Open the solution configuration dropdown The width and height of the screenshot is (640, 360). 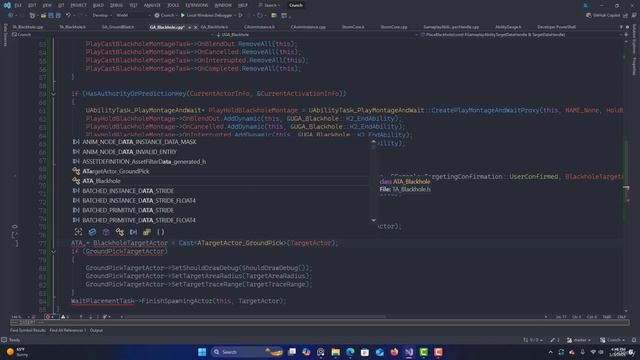102,16
